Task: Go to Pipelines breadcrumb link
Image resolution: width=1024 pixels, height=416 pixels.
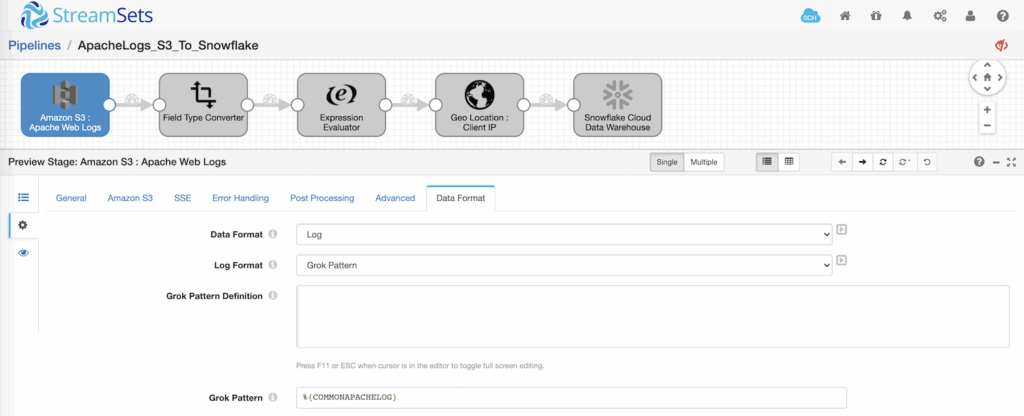Action: pyautogui.click(x=34, y=45)
